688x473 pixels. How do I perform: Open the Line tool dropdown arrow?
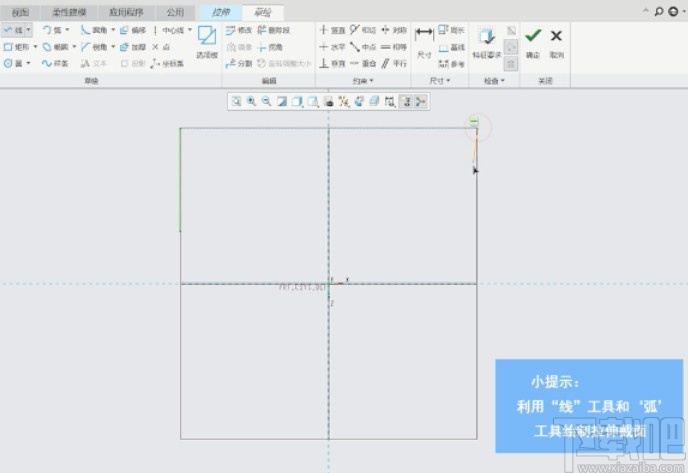click(29, 30)
